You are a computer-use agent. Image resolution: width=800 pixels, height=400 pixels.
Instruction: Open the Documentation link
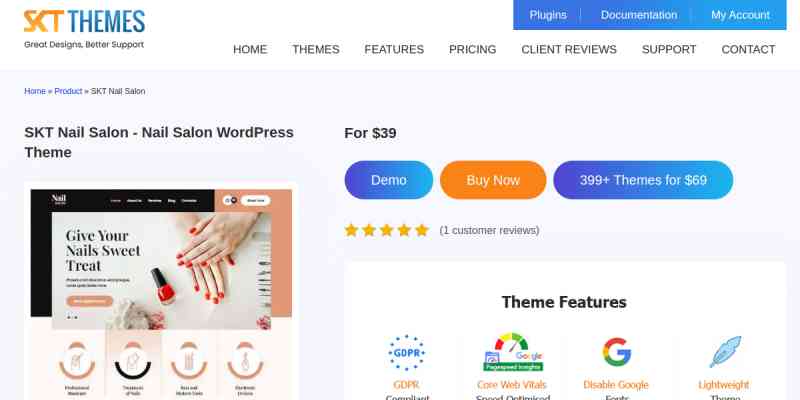coord(639,15)
